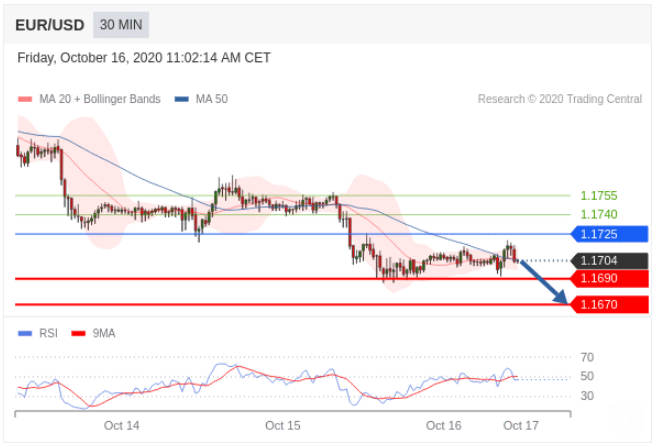This screenshot has width=656, height=448.
Task: Click the RSI 50 level label
Action: pyautogui.click(x=587, y=376)
